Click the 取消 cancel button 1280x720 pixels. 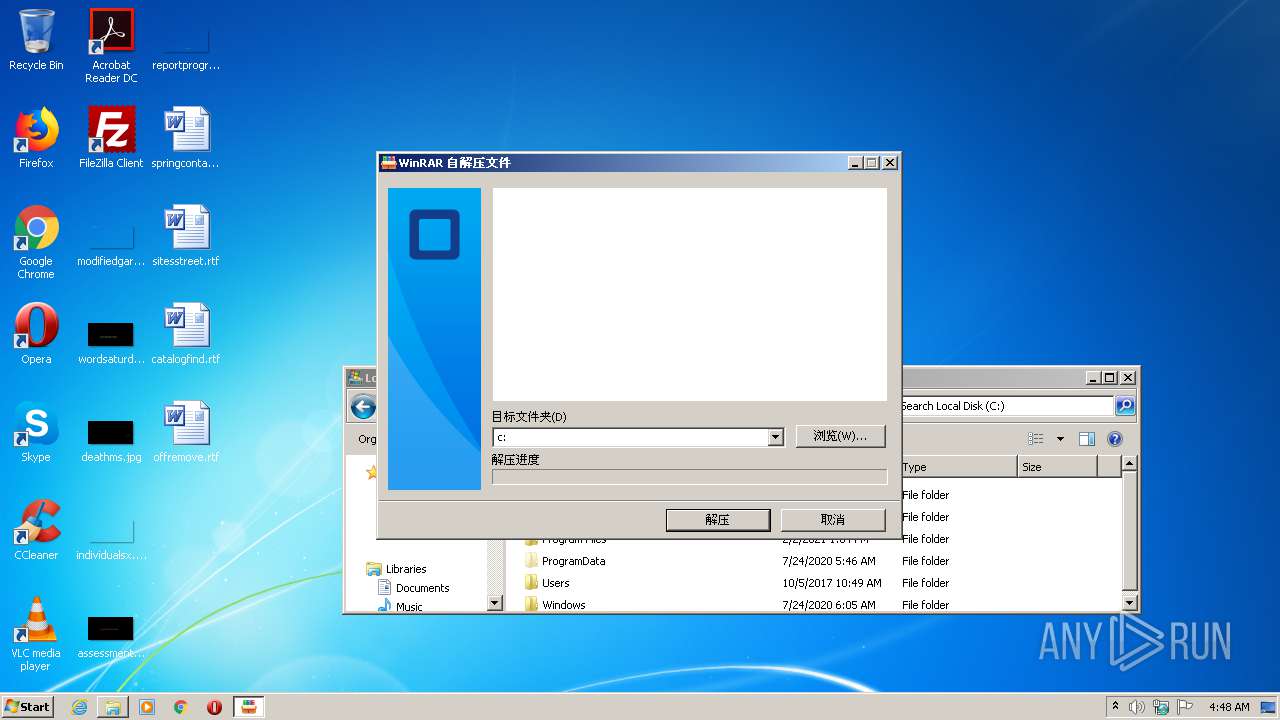tap(833, 520)
